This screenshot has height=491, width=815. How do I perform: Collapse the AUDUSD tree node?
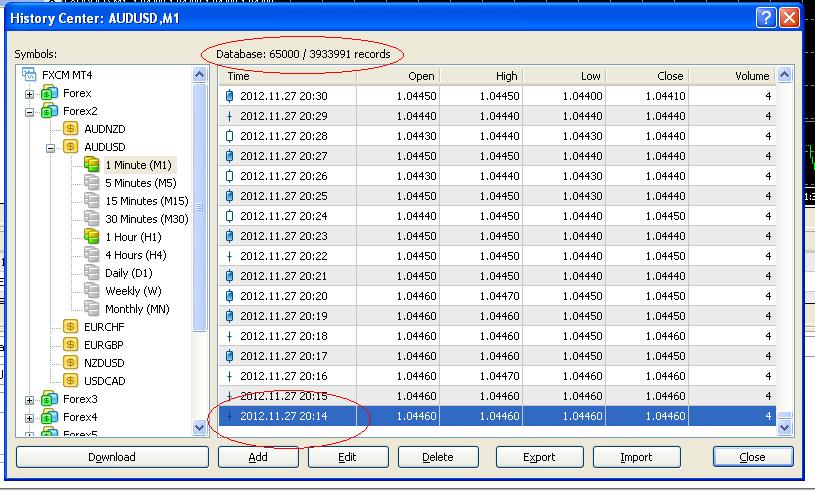(x=50, y=148)
